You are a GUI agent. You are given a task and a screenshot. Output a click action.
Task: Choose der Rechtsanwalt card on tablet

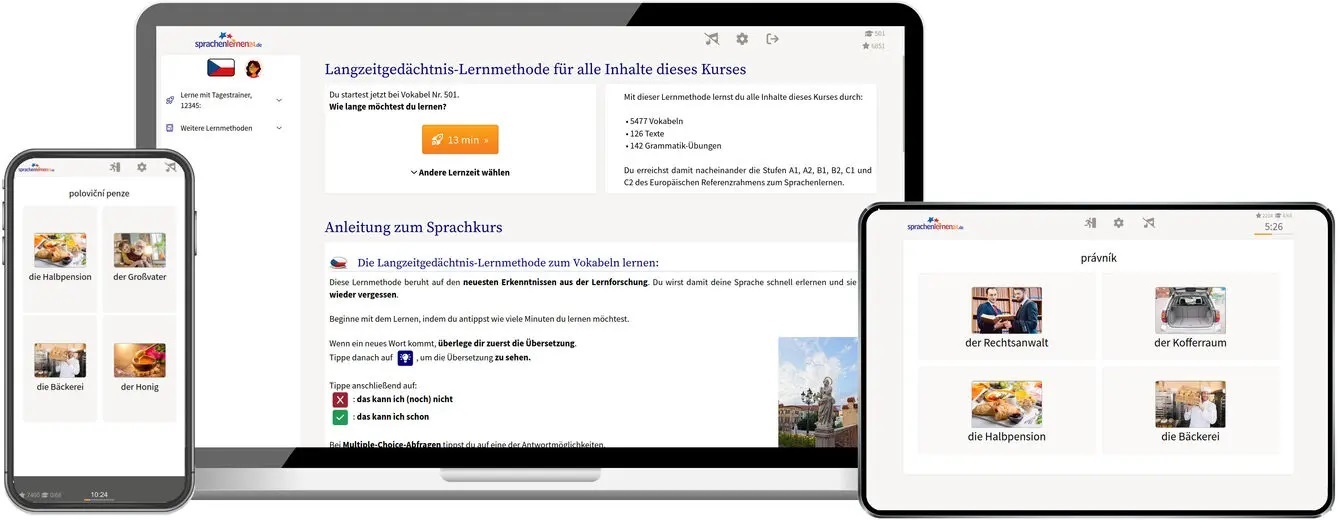click(x=1007, y=317)
